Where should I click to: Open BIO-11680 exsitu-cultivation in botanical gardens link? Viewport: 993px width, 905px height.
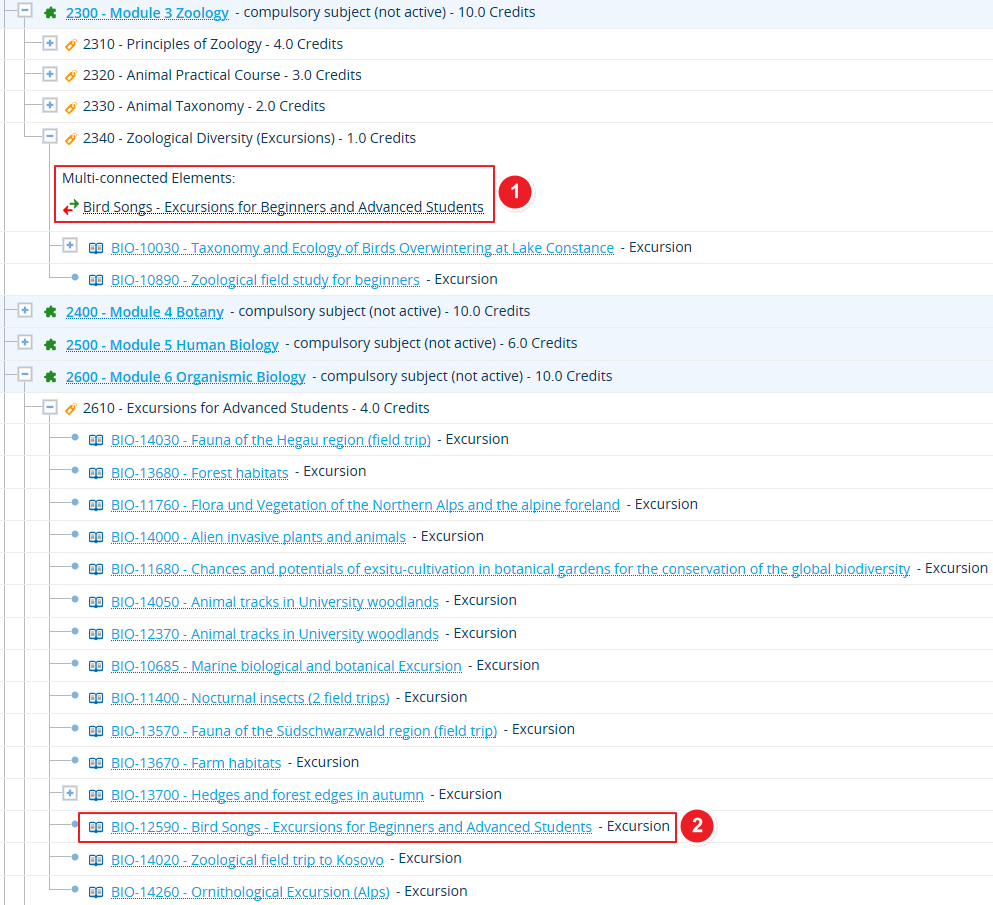[510, 569]
